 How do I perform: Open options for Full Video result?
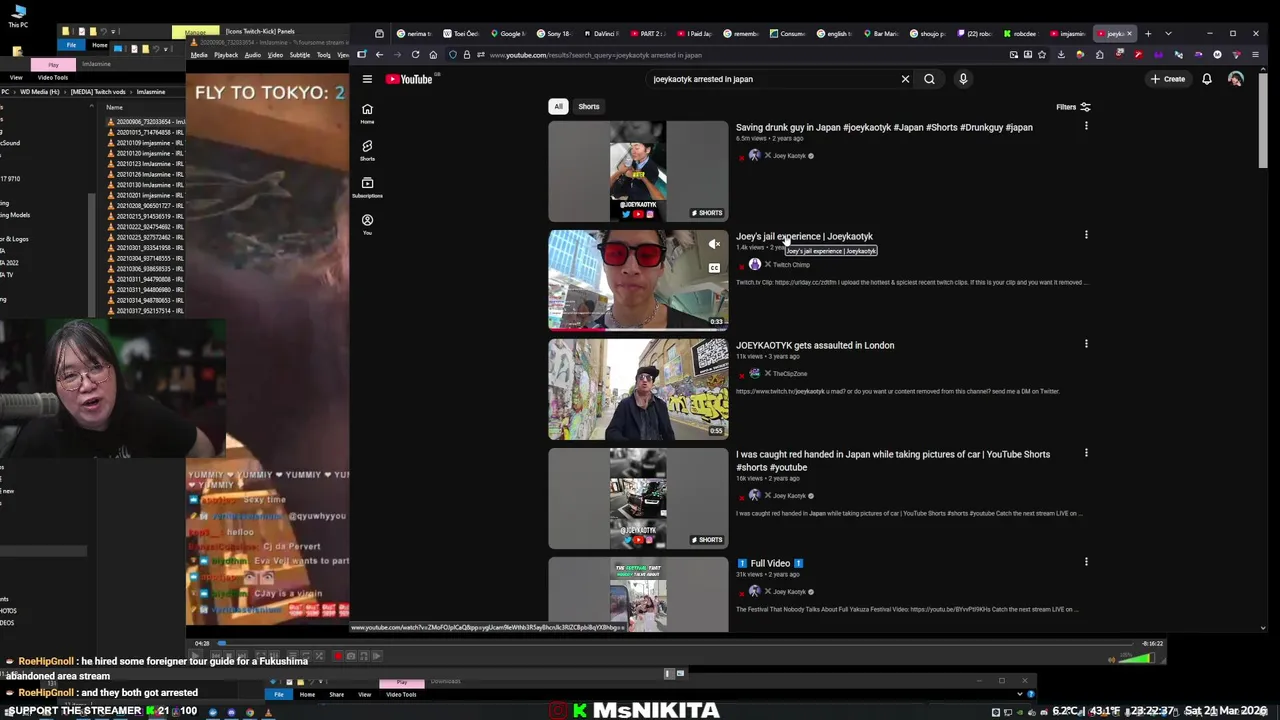pyautogui.click(x=1086, y=562)
